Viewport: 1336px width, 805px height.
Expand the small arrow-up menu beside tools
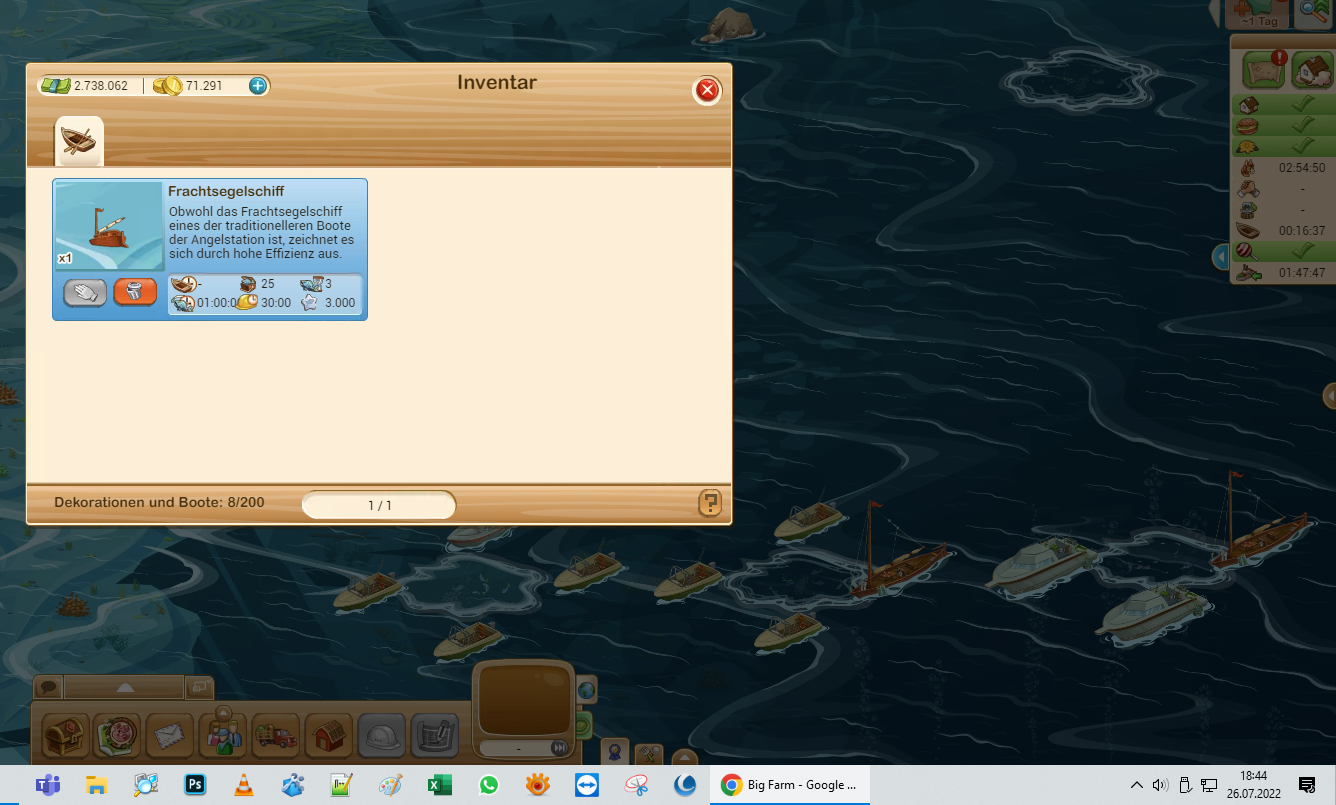684,757
